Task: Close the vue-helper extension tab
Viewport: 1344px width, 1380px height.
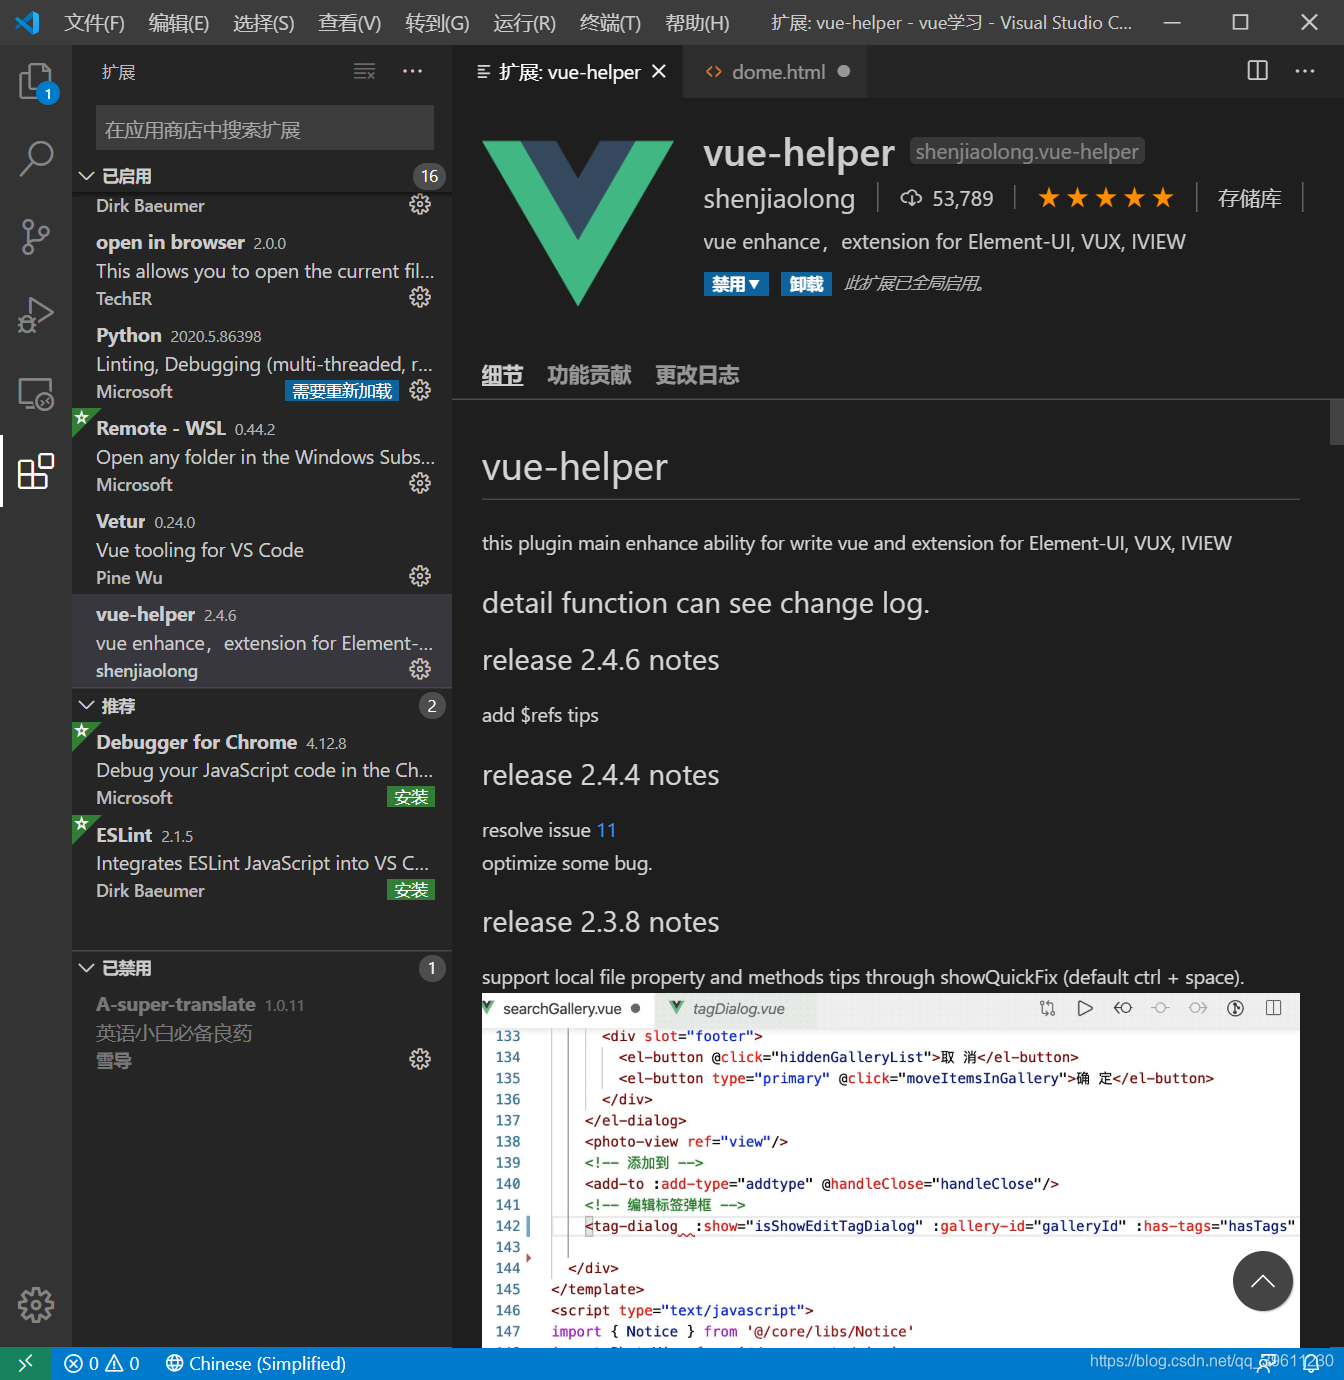Action: coord(659,72)
